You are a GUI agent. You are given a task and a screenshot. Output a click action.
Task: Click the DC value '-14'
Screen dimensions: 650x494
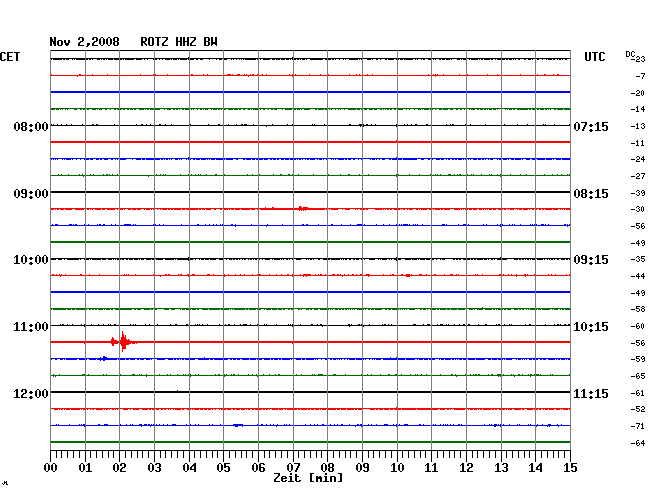638,109
